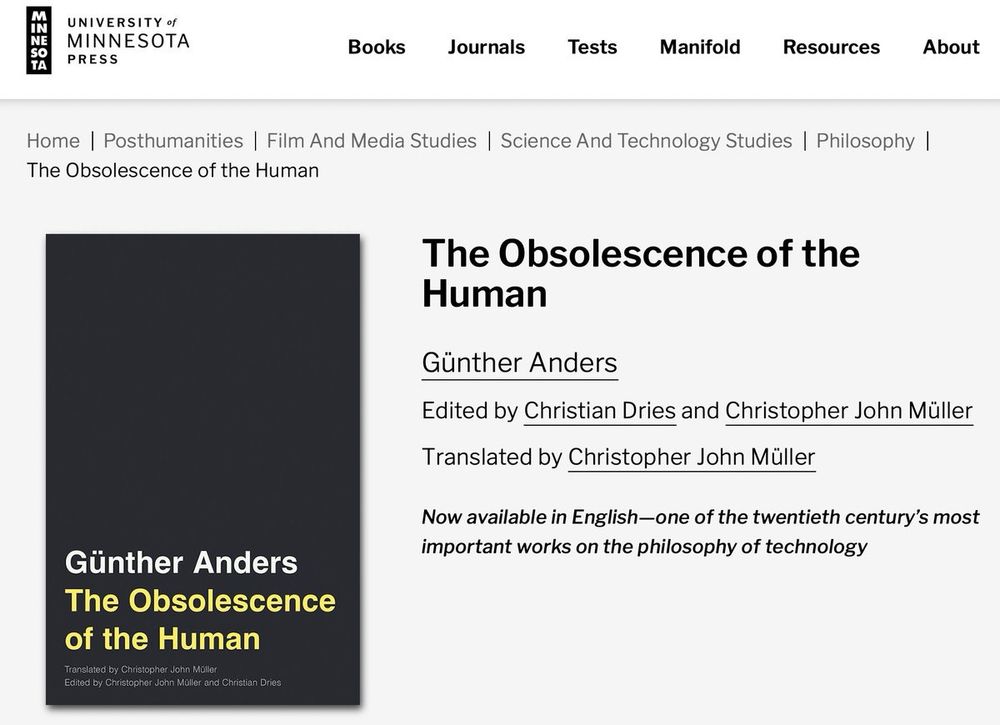Go to the About section

[950, 47]
